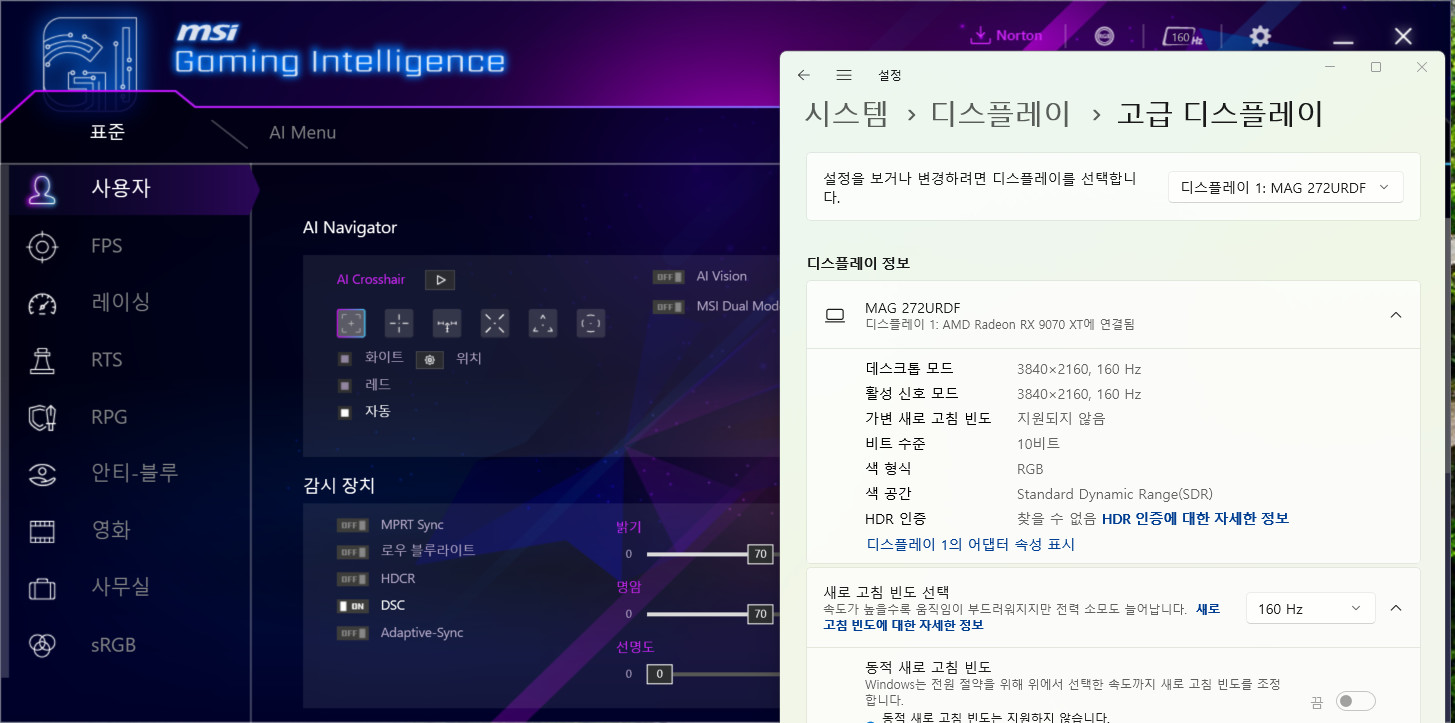Click the AI Crosshair label
1455x723 pixels.
[x=370, y=280]
